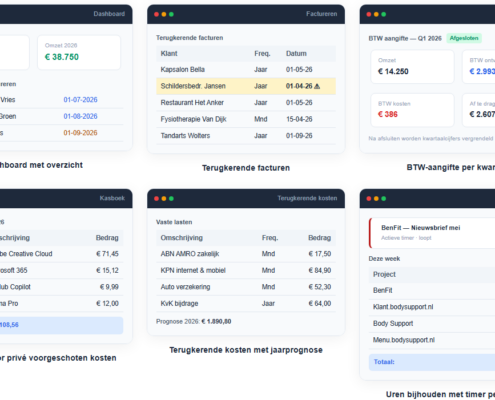Screen dimensions: 495x400
Task: Click the Afgesloten status badge
Action: (x=464, y=38)
